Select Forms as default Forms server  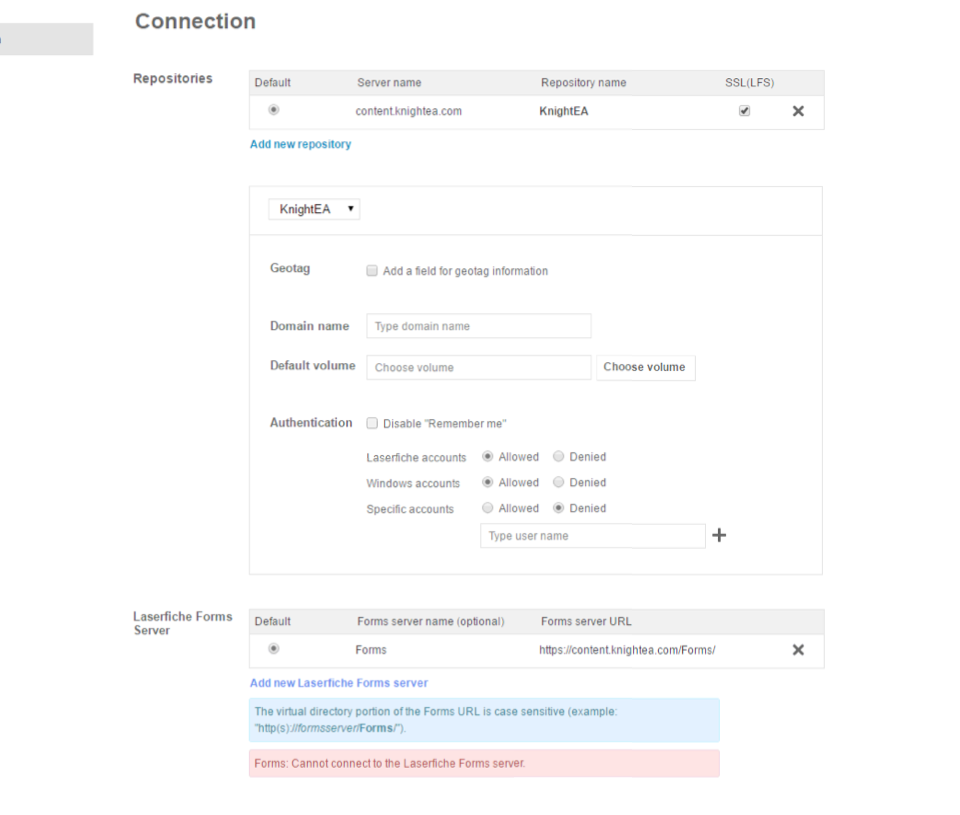274,649
